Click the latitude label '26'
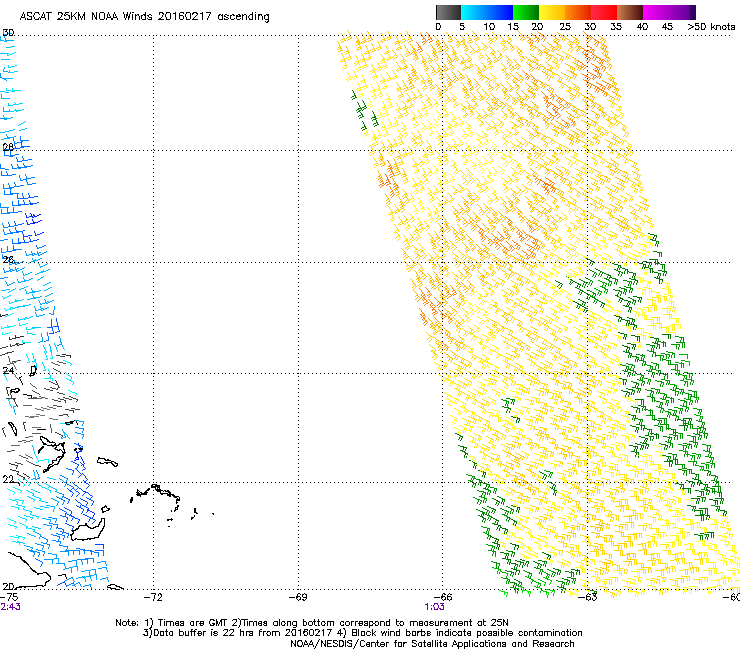Viewport: 740px width, 650px height. [8, 260]
